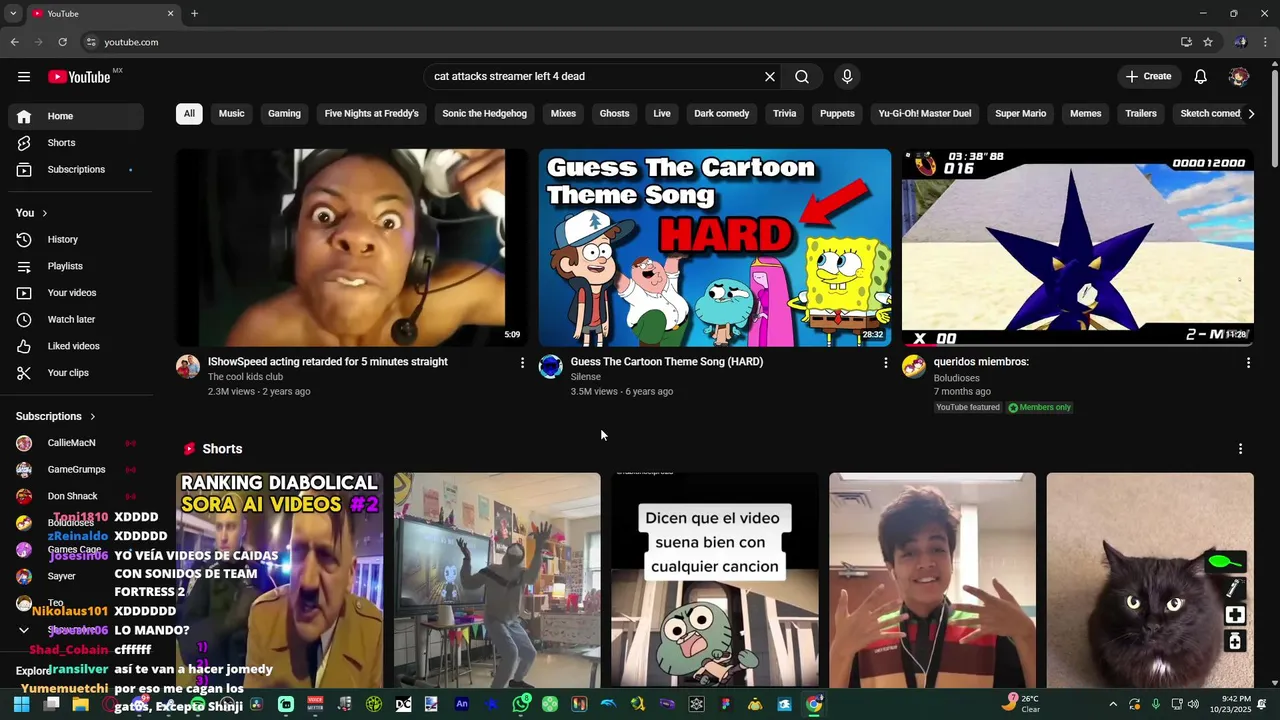This screenshot has width=1280, height=720.
Task: Open Shorts from the sidebar
Action: (76, 143)
